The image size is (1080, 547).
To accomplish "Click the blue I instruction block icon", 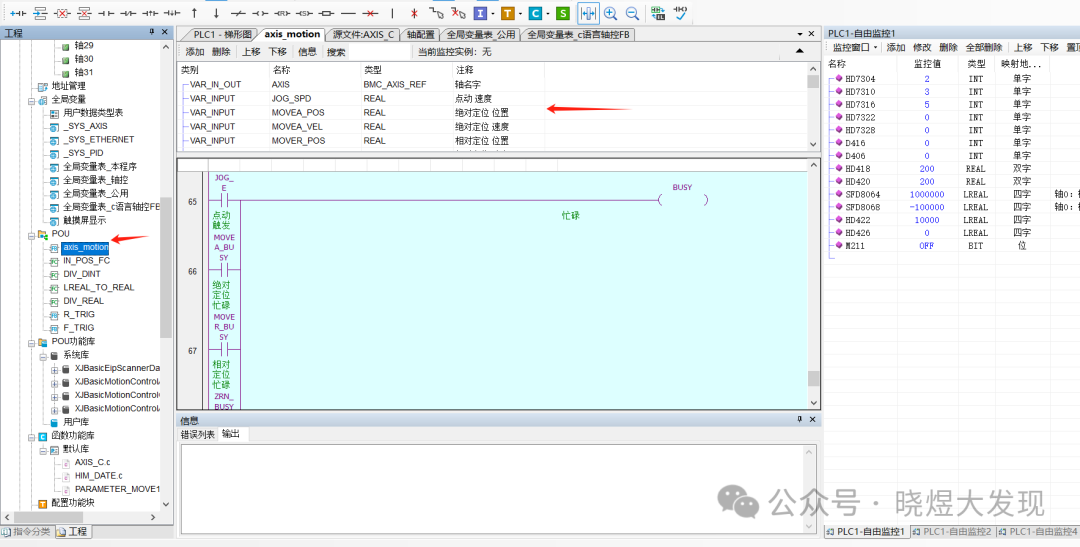I will (480, 13).
